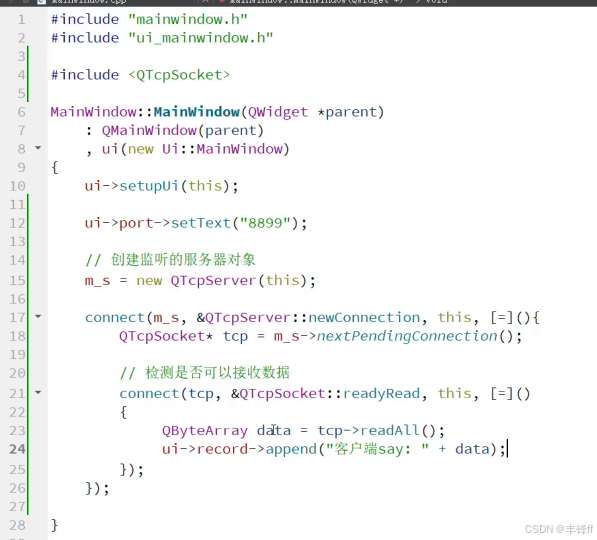
Task: Click the "客户端say: " string literal
Action: pos(378,449)
